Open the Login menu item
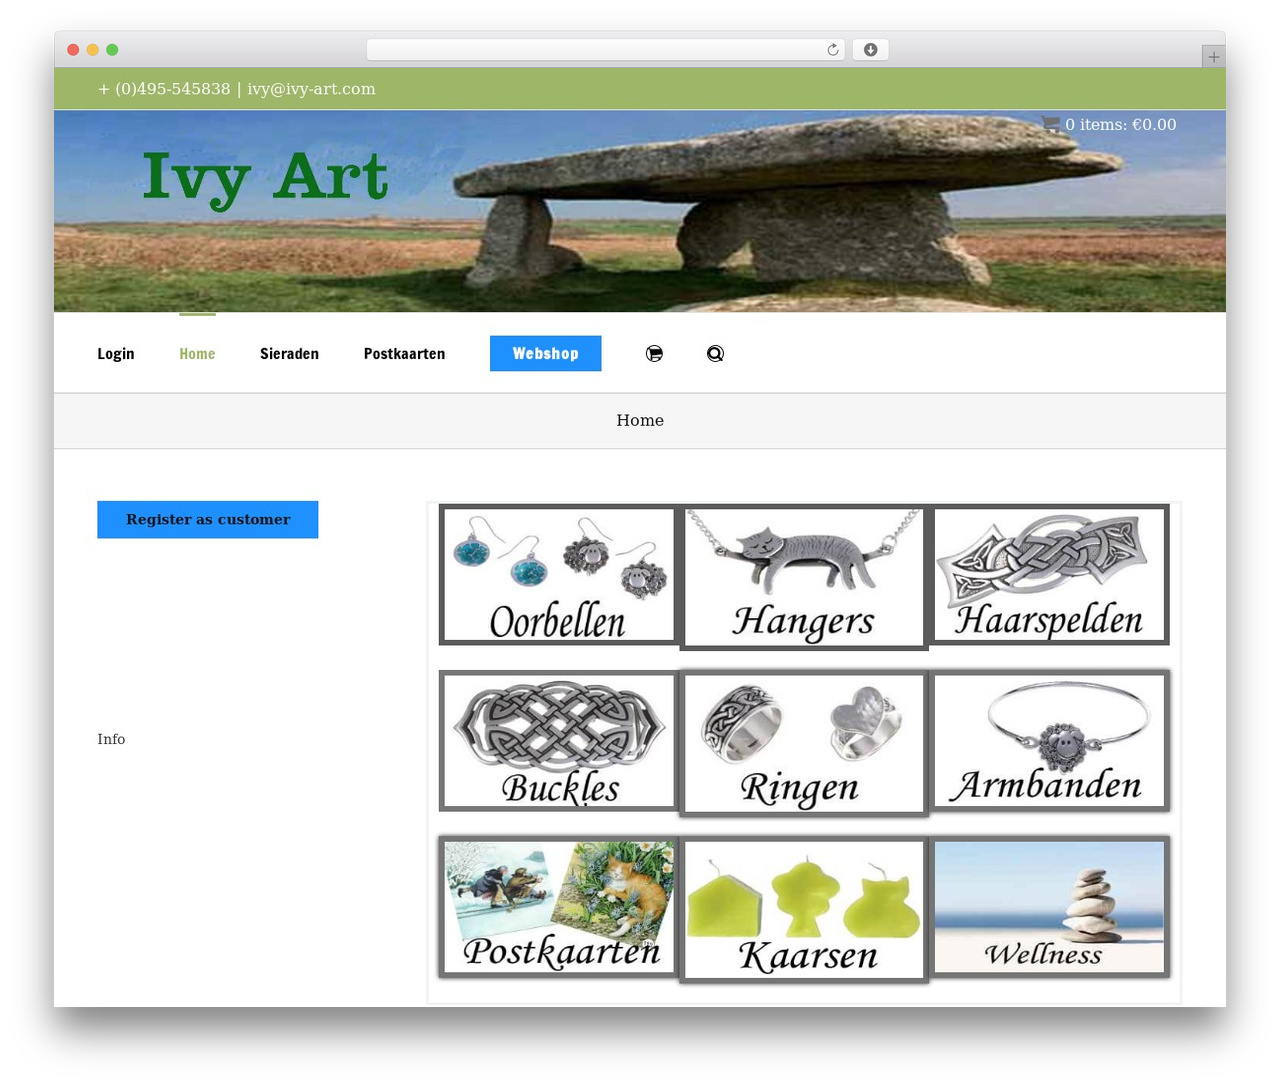This screenshot has height=1084, width=1280. point(116,354)
